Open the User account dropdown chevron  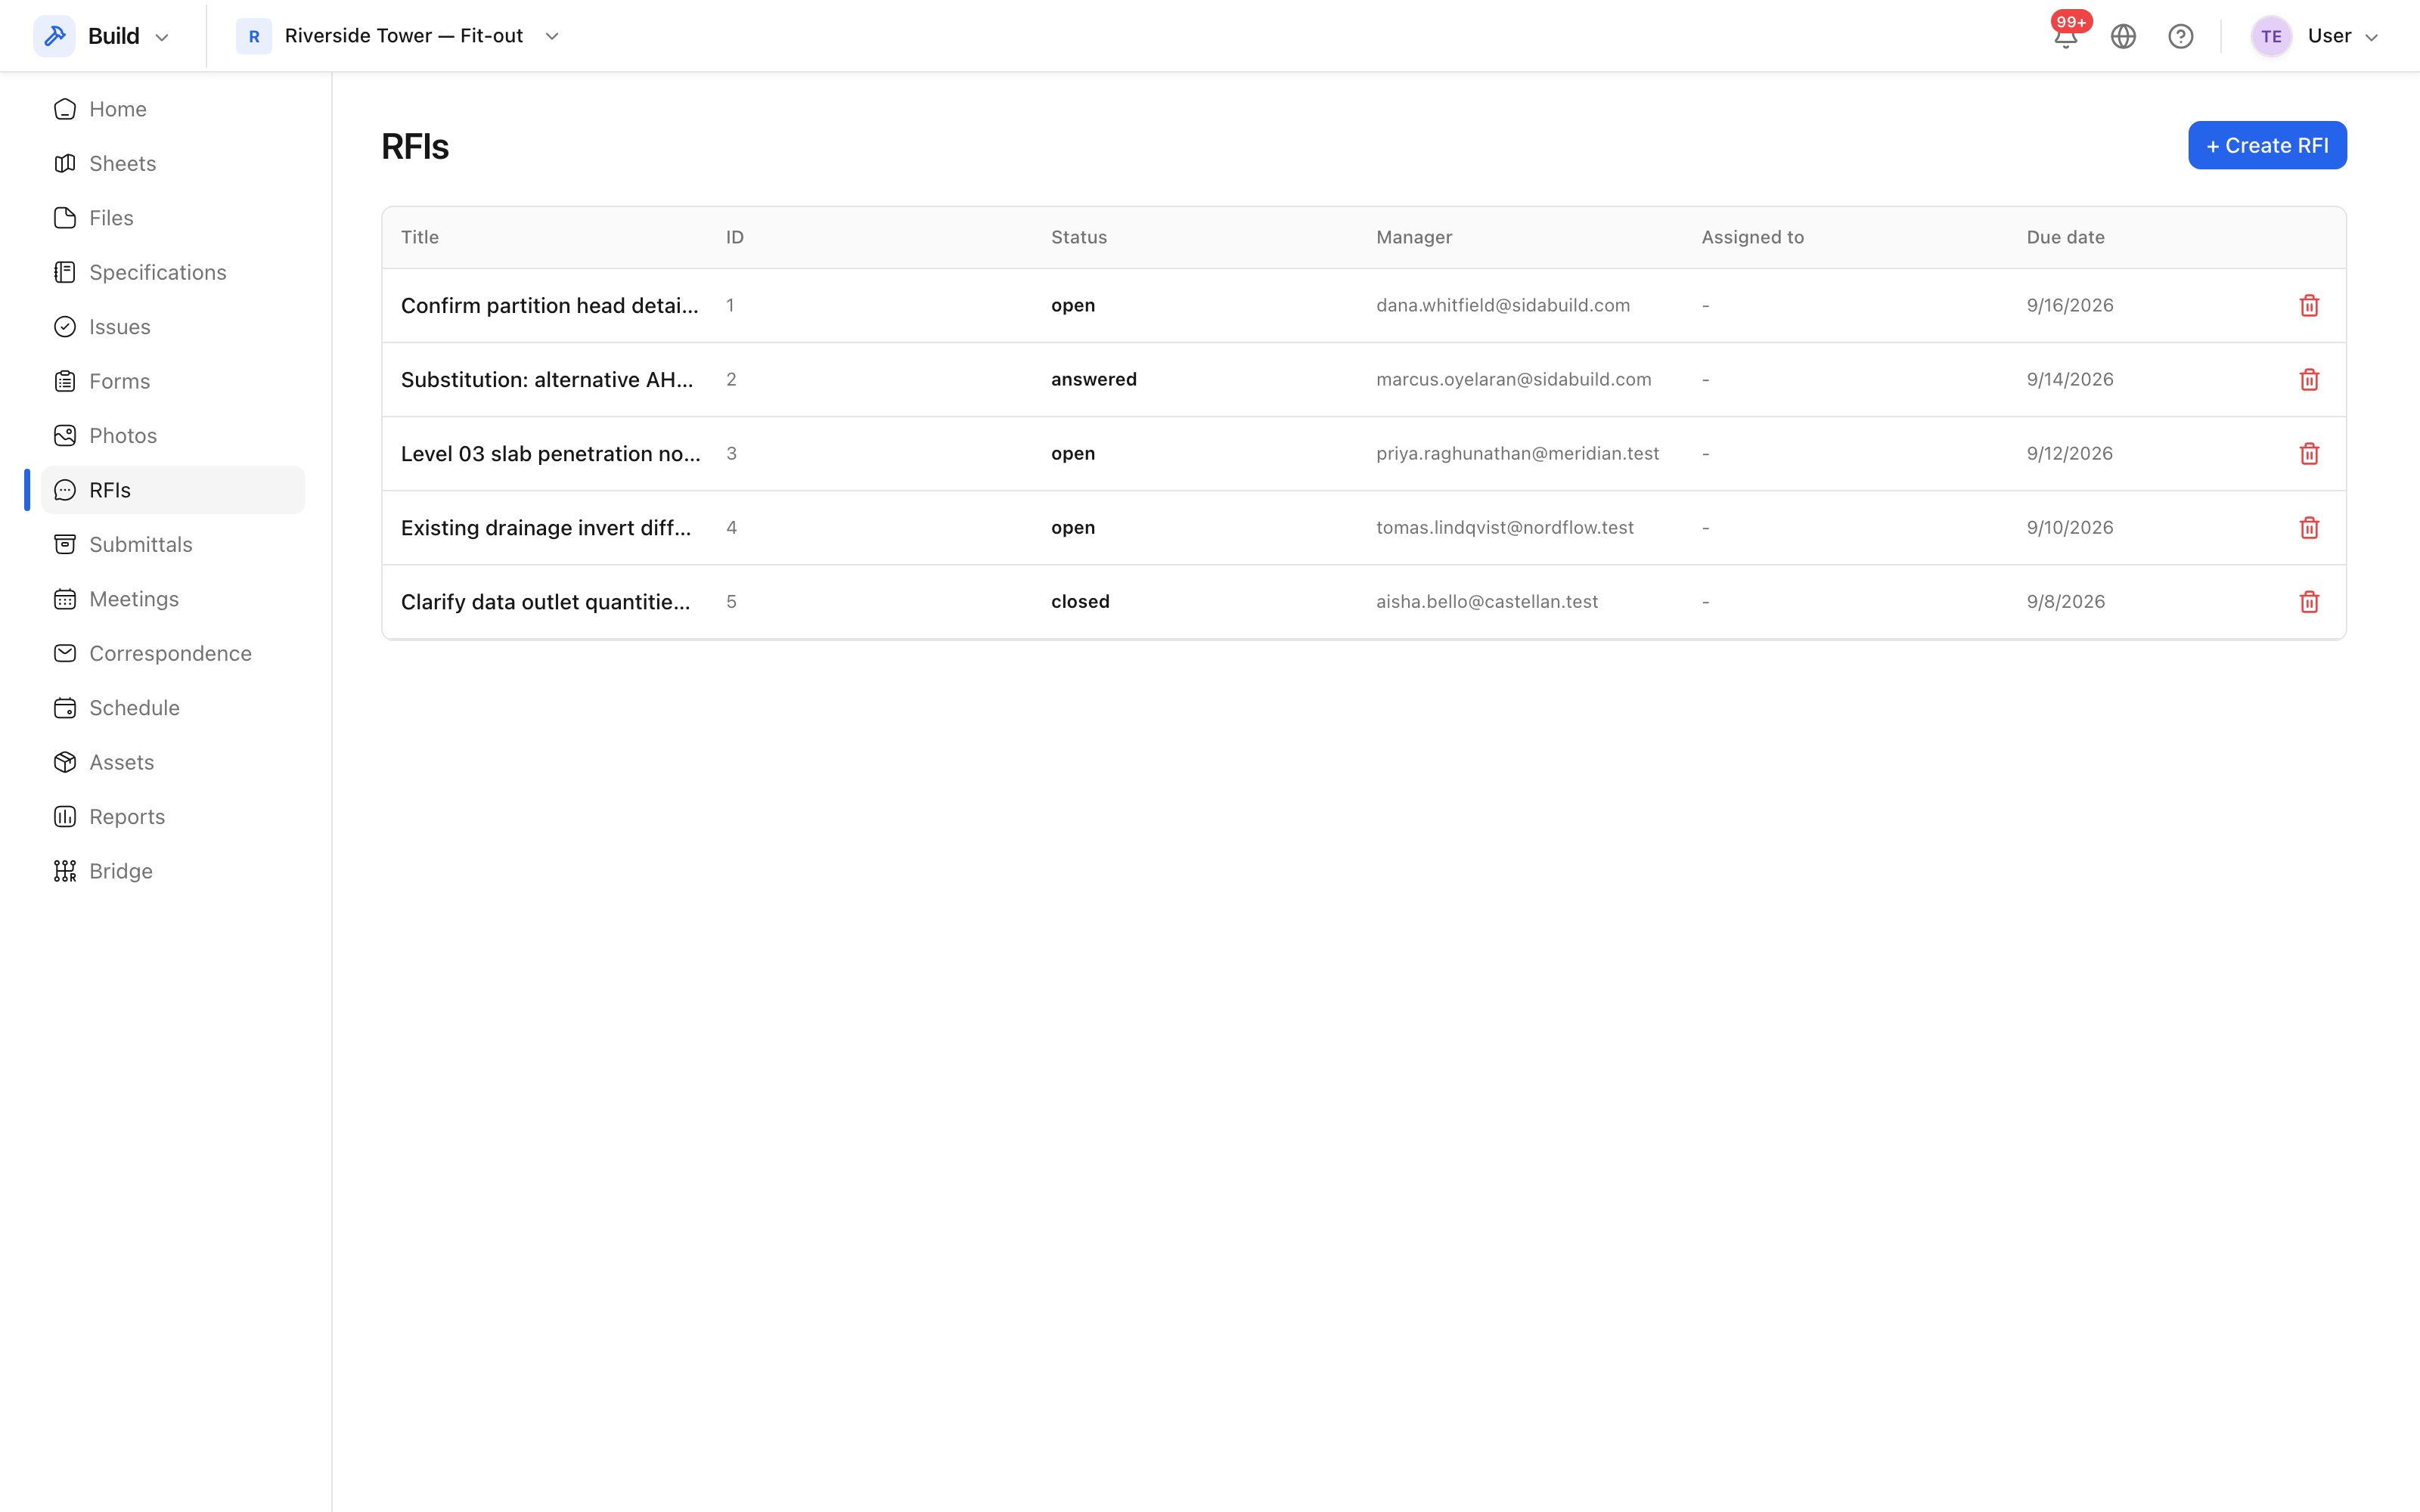2371,38
